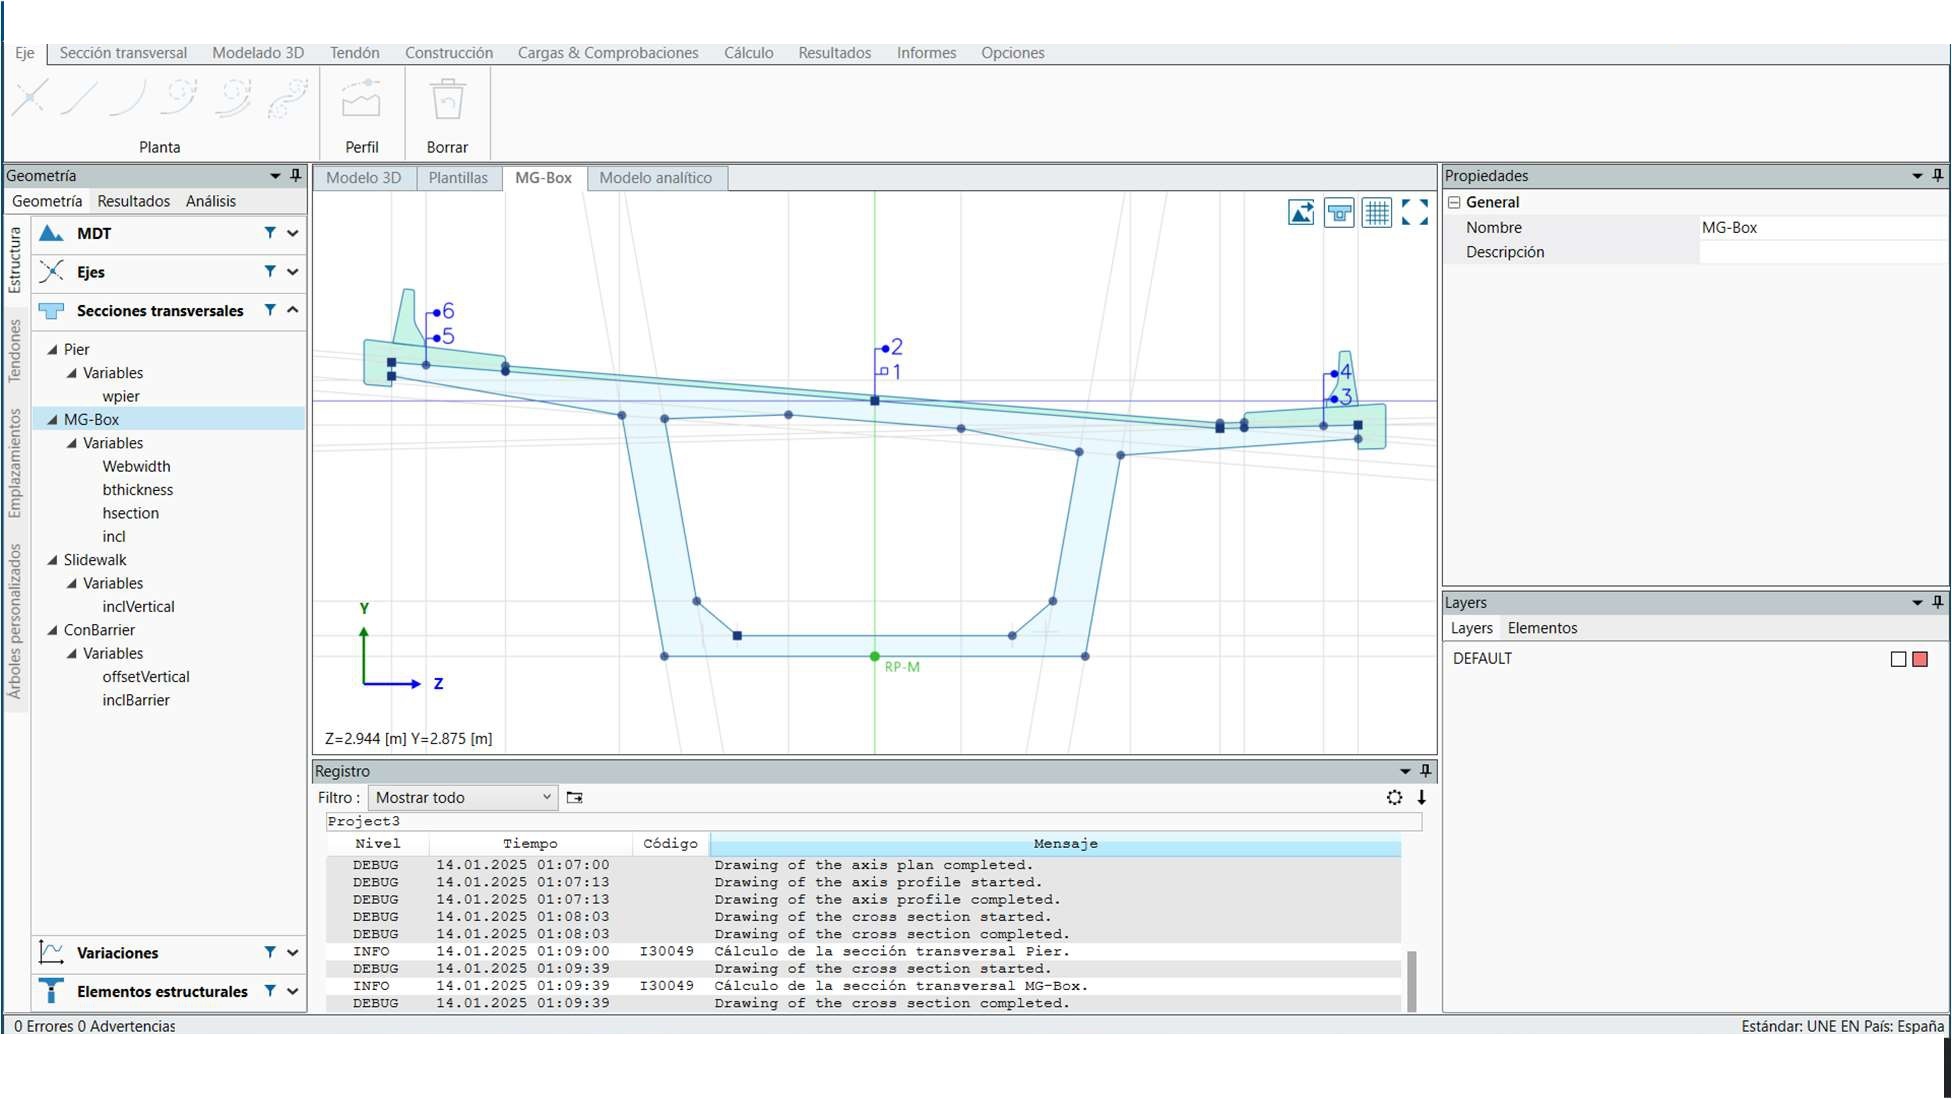Click the scroll-to-bottom arrow in Registro
The width and height of the screenshot is (1952, 1099).
pyautogui.click(x=1421, y=797)
